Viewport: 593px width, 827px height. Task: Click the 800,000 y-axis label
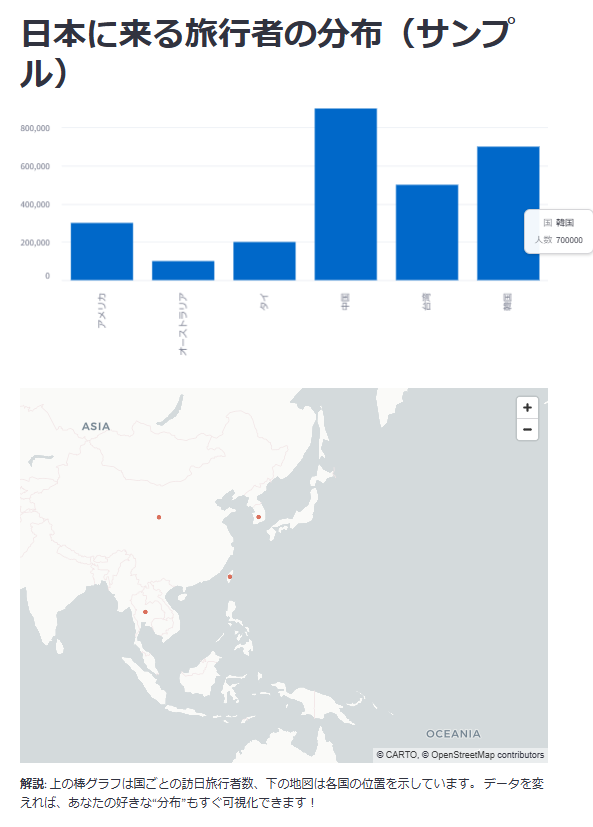tap(35, 128)
